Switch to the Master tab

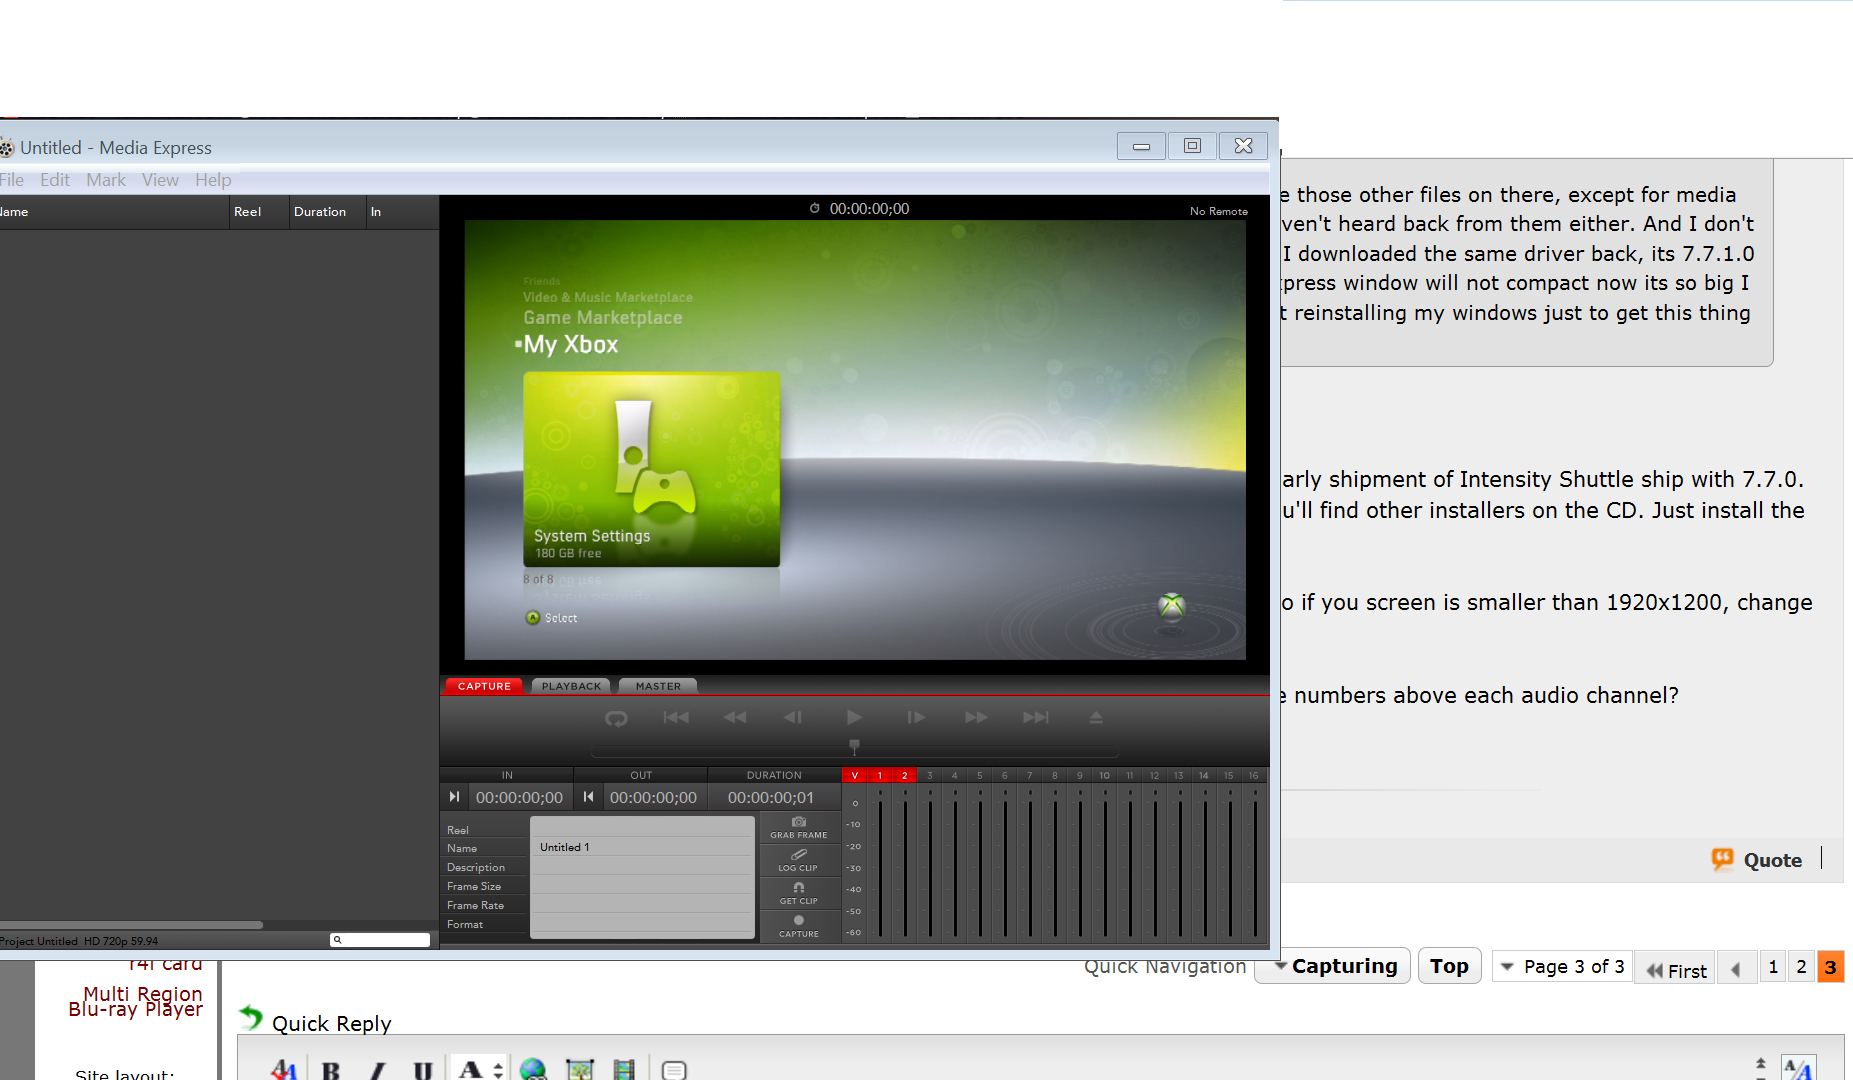(x=658, y=686)
